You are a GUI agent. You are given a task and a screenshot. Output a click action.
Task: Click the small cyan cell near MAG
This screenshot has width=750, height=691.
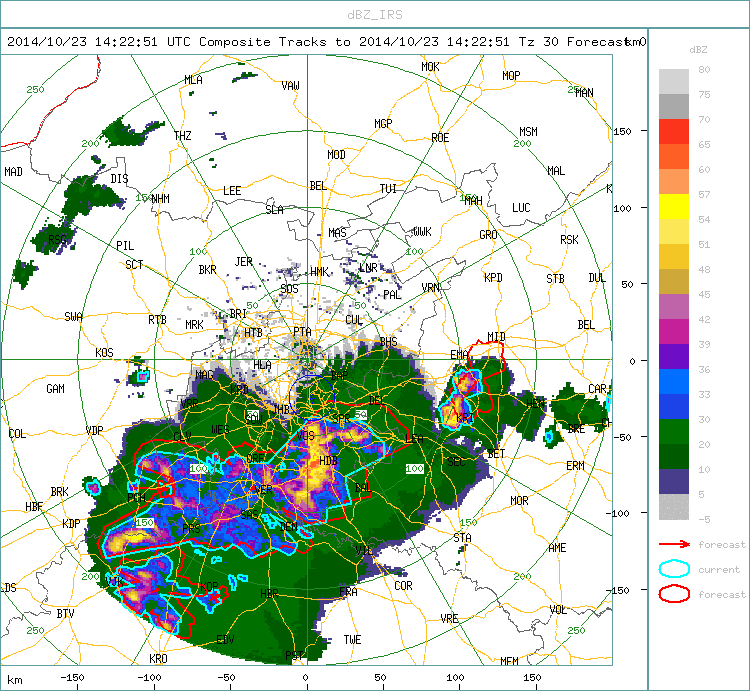coord(143,376)
